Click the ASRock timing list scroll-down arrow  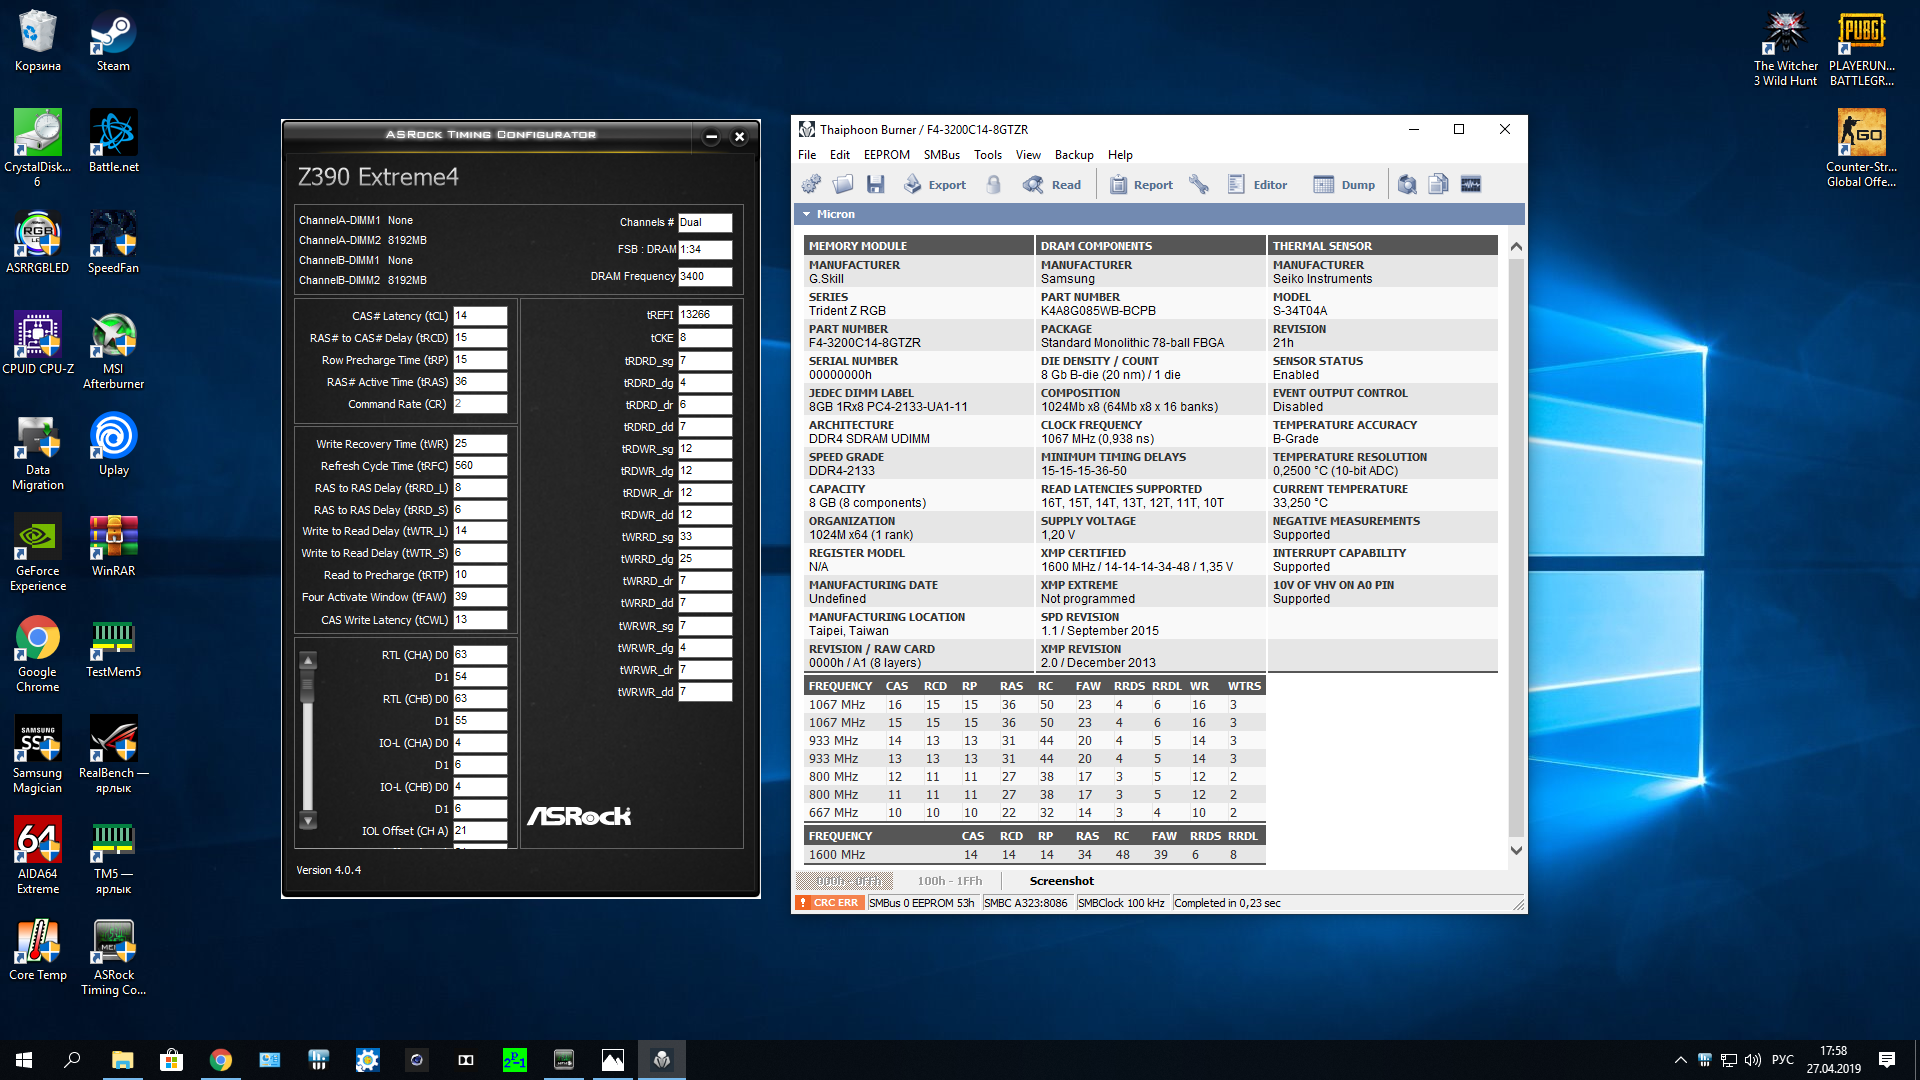pyautogui.click(x=308, y=821)
